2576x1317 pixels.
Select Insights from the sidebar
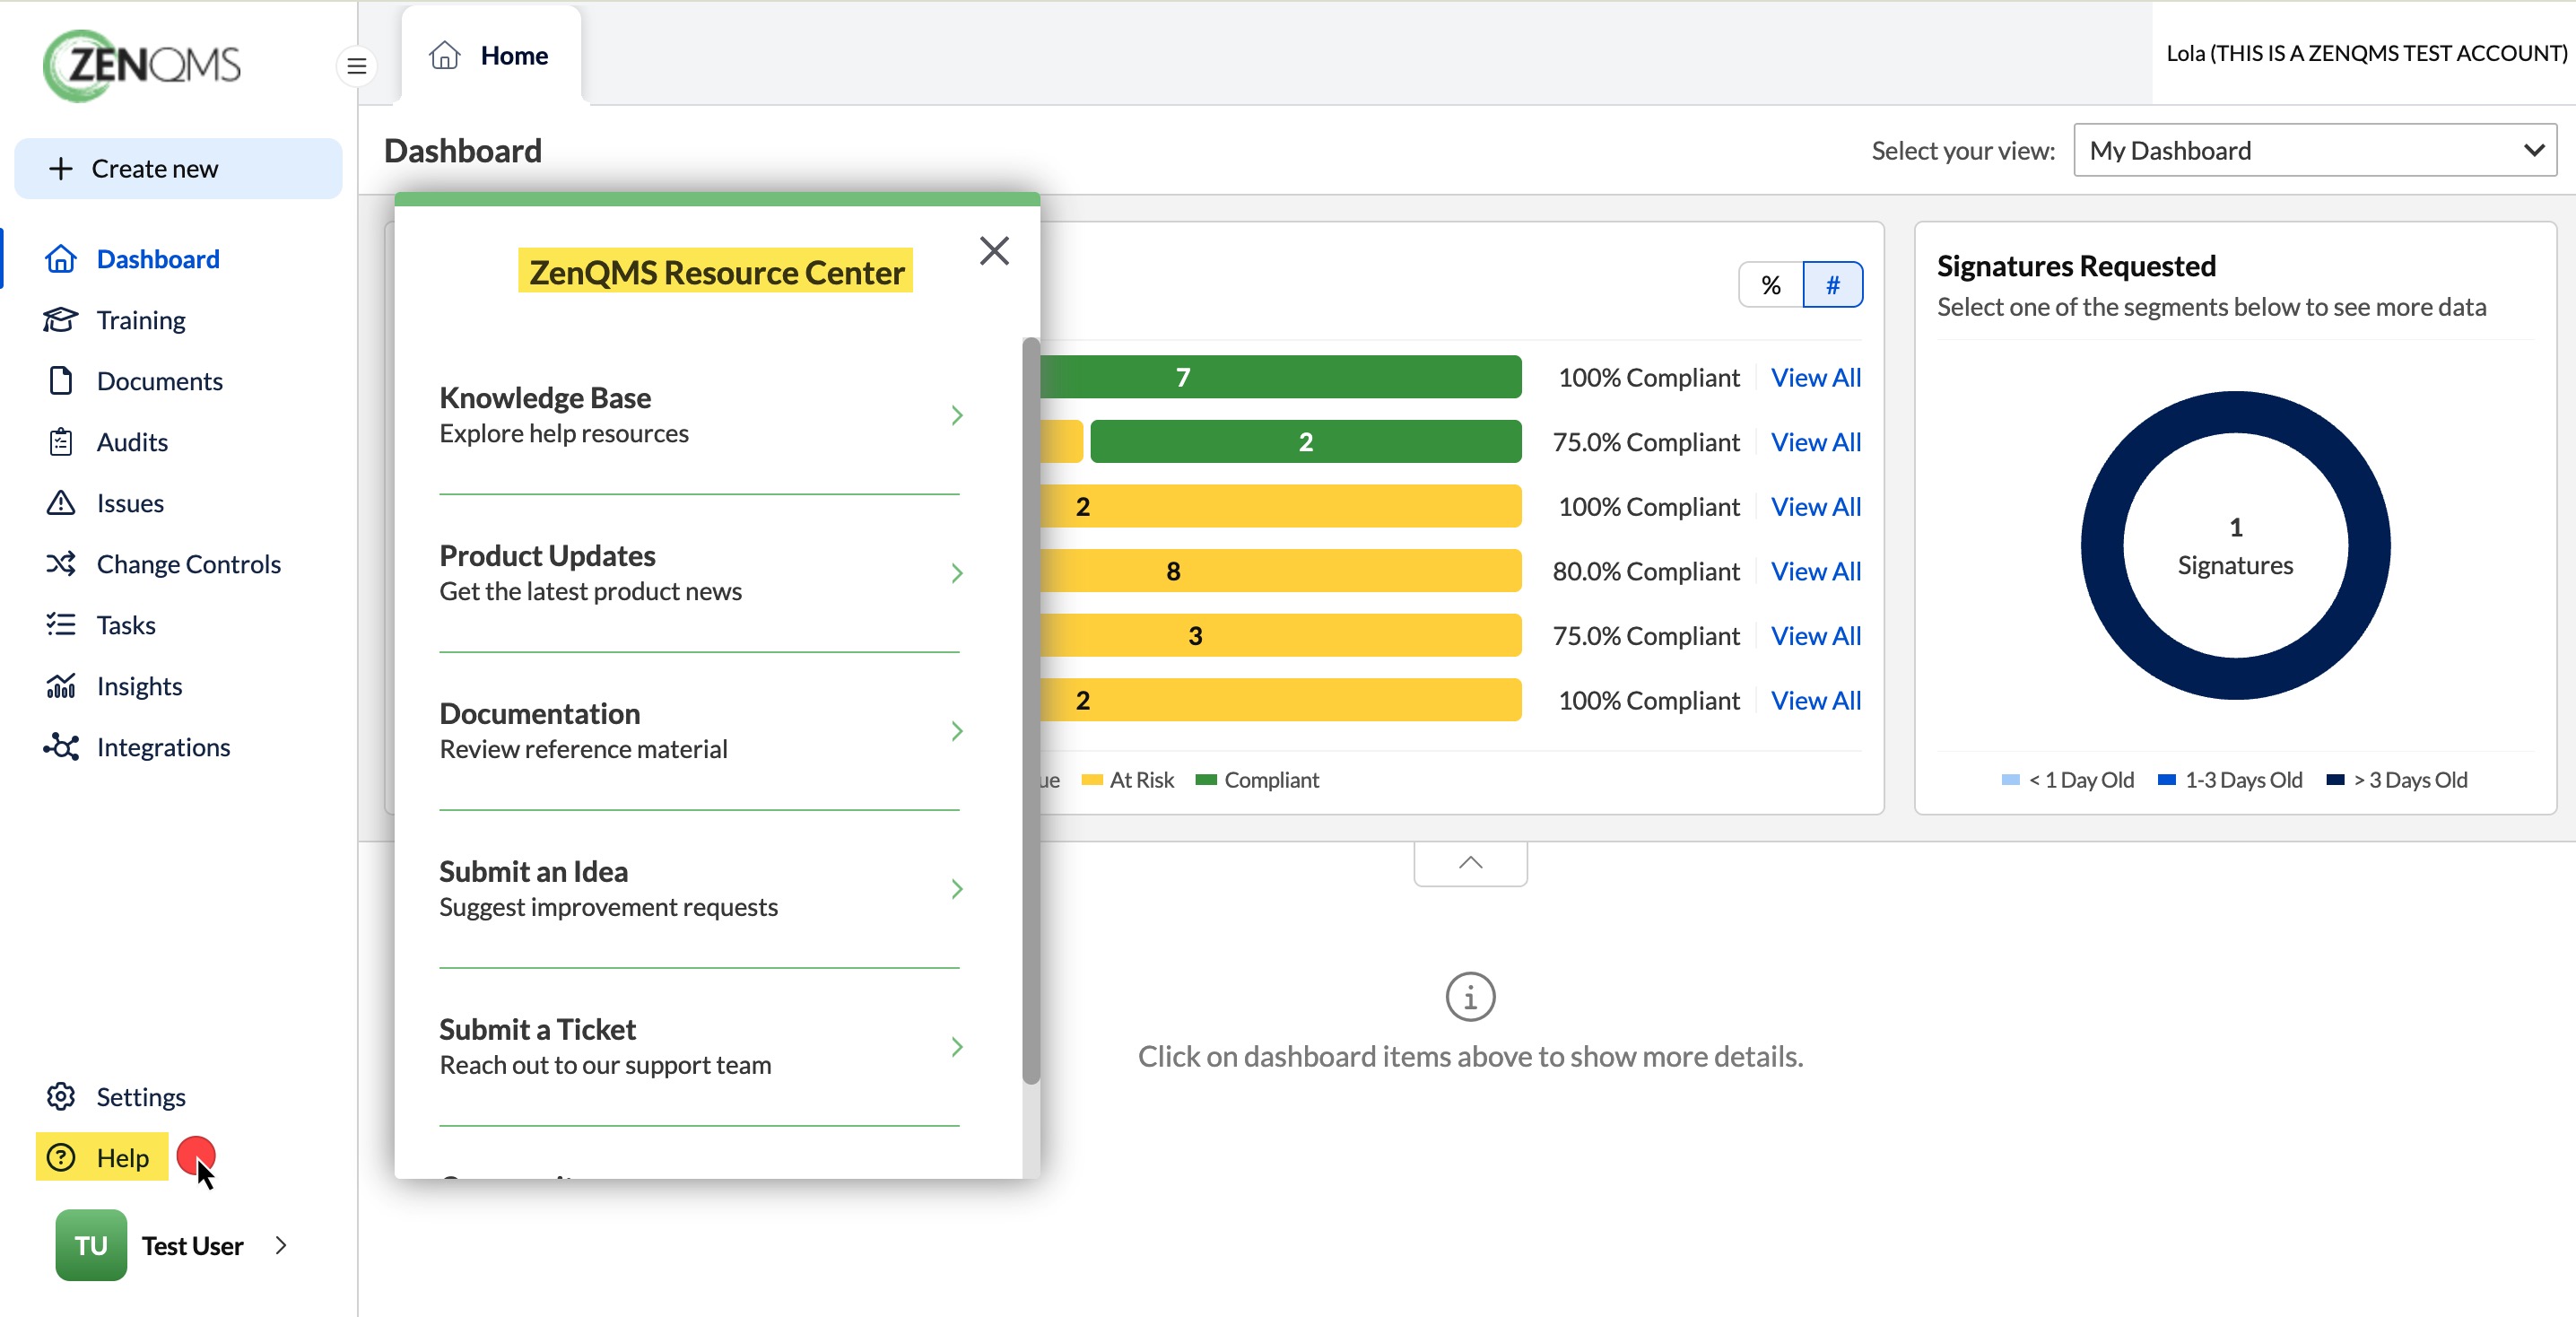tap(139, 686)
